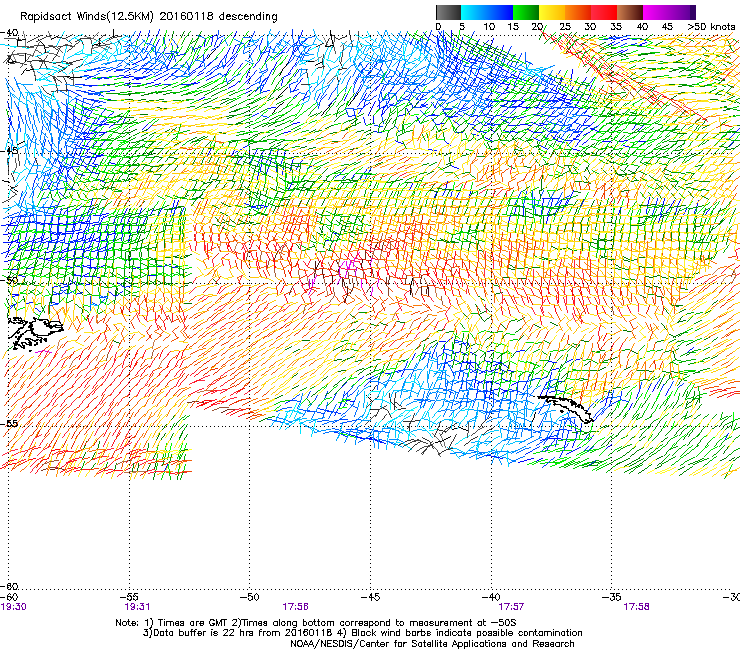Viewport: 740px width, 650px height.
Task: Pick the orange 25-30 knots legend swatch
Action: [578, 12]
